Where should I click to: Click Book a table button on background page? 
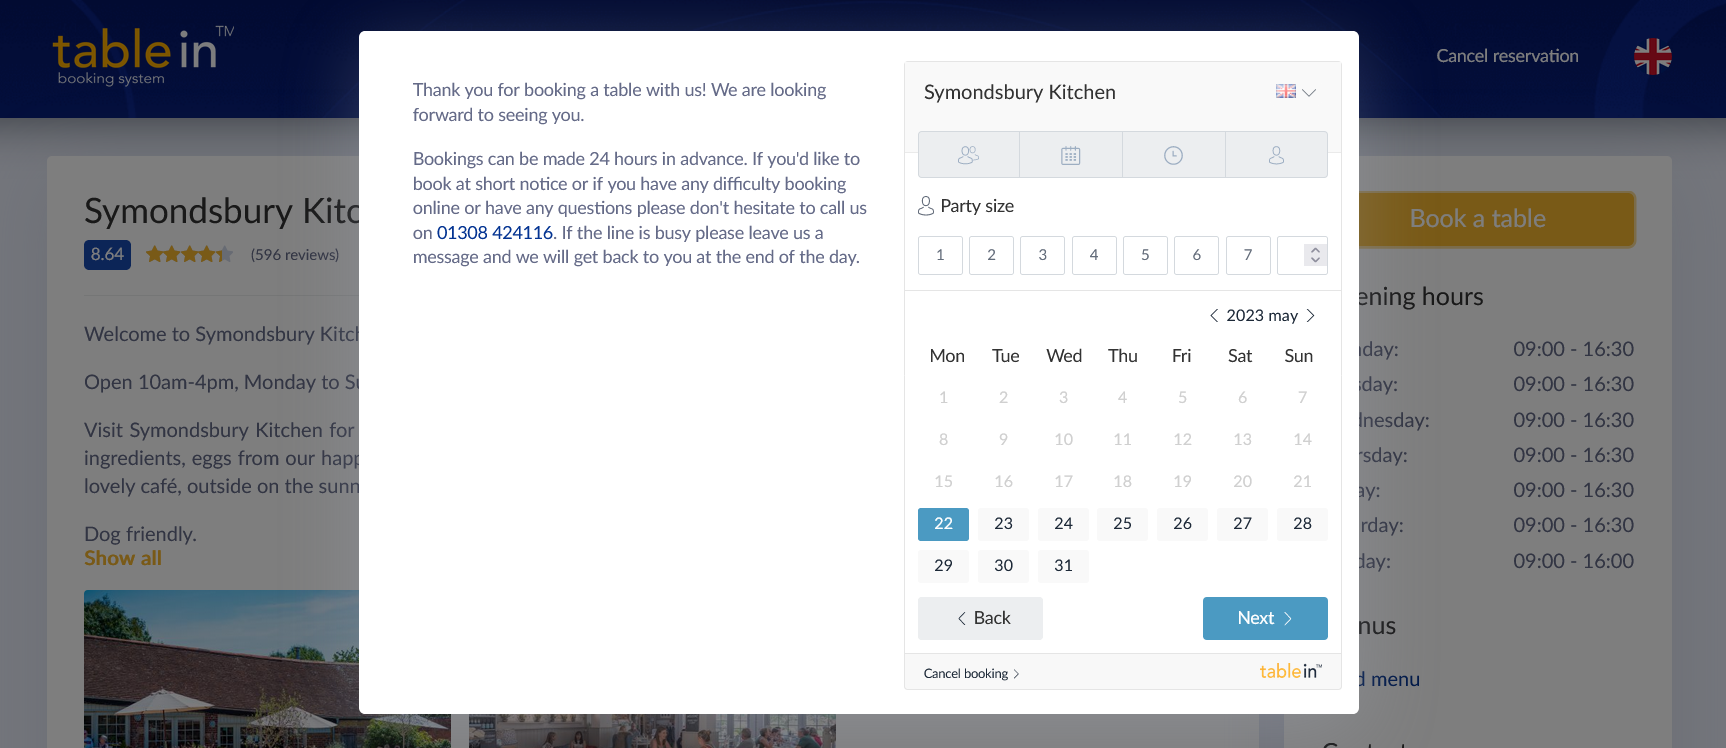point(1477,219)
